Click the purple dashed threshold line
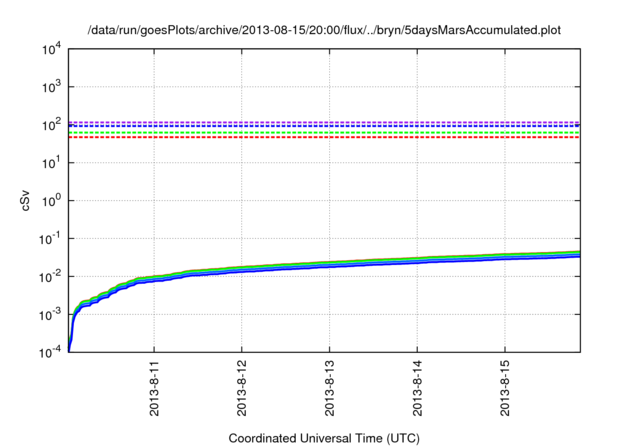The image size is (640, 448). click(324, 122)
